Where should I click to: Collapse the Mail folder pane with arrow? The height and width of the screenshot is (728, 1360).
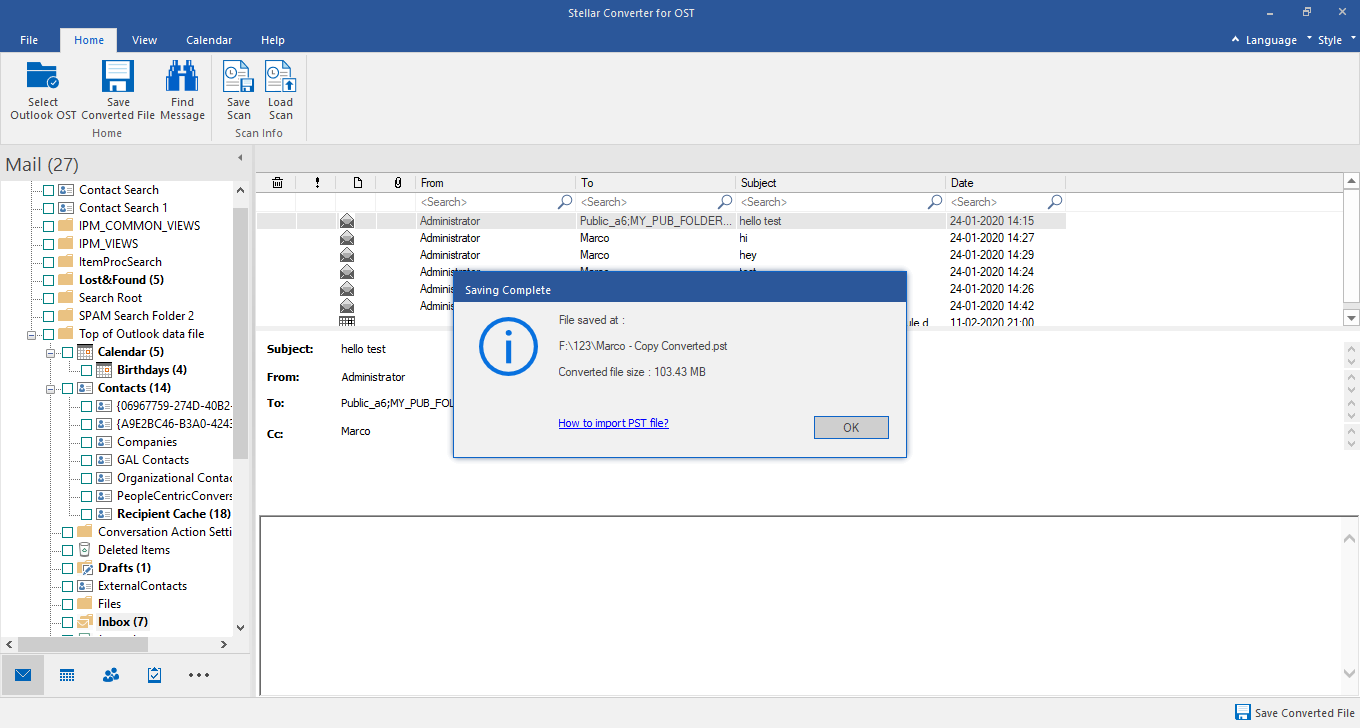point(239,158)
